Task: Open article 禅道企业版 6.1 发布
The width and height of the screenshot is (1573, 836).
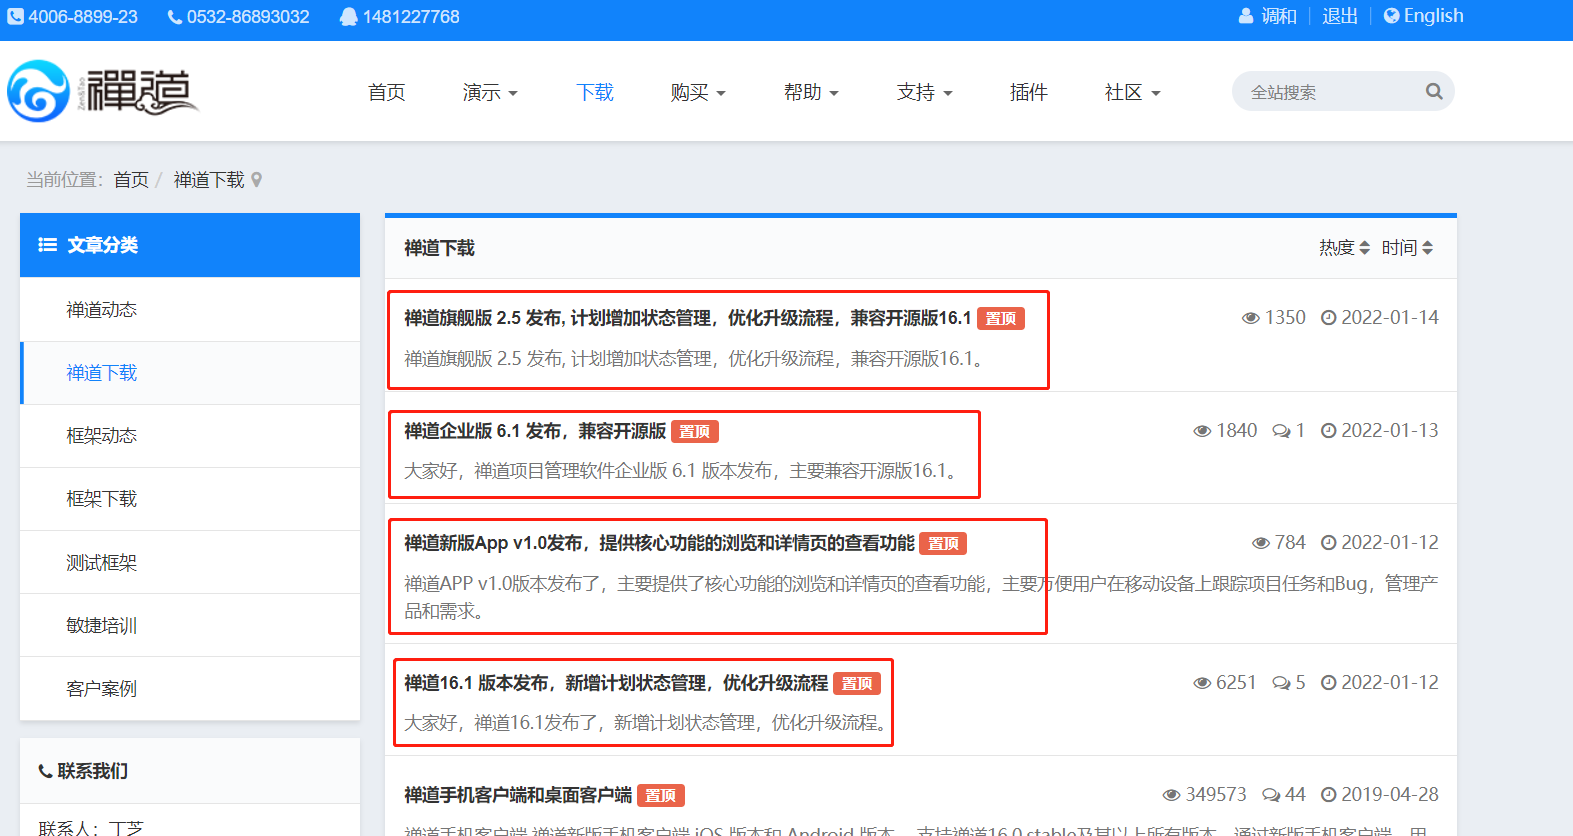Action: click(x=534, y=431)
